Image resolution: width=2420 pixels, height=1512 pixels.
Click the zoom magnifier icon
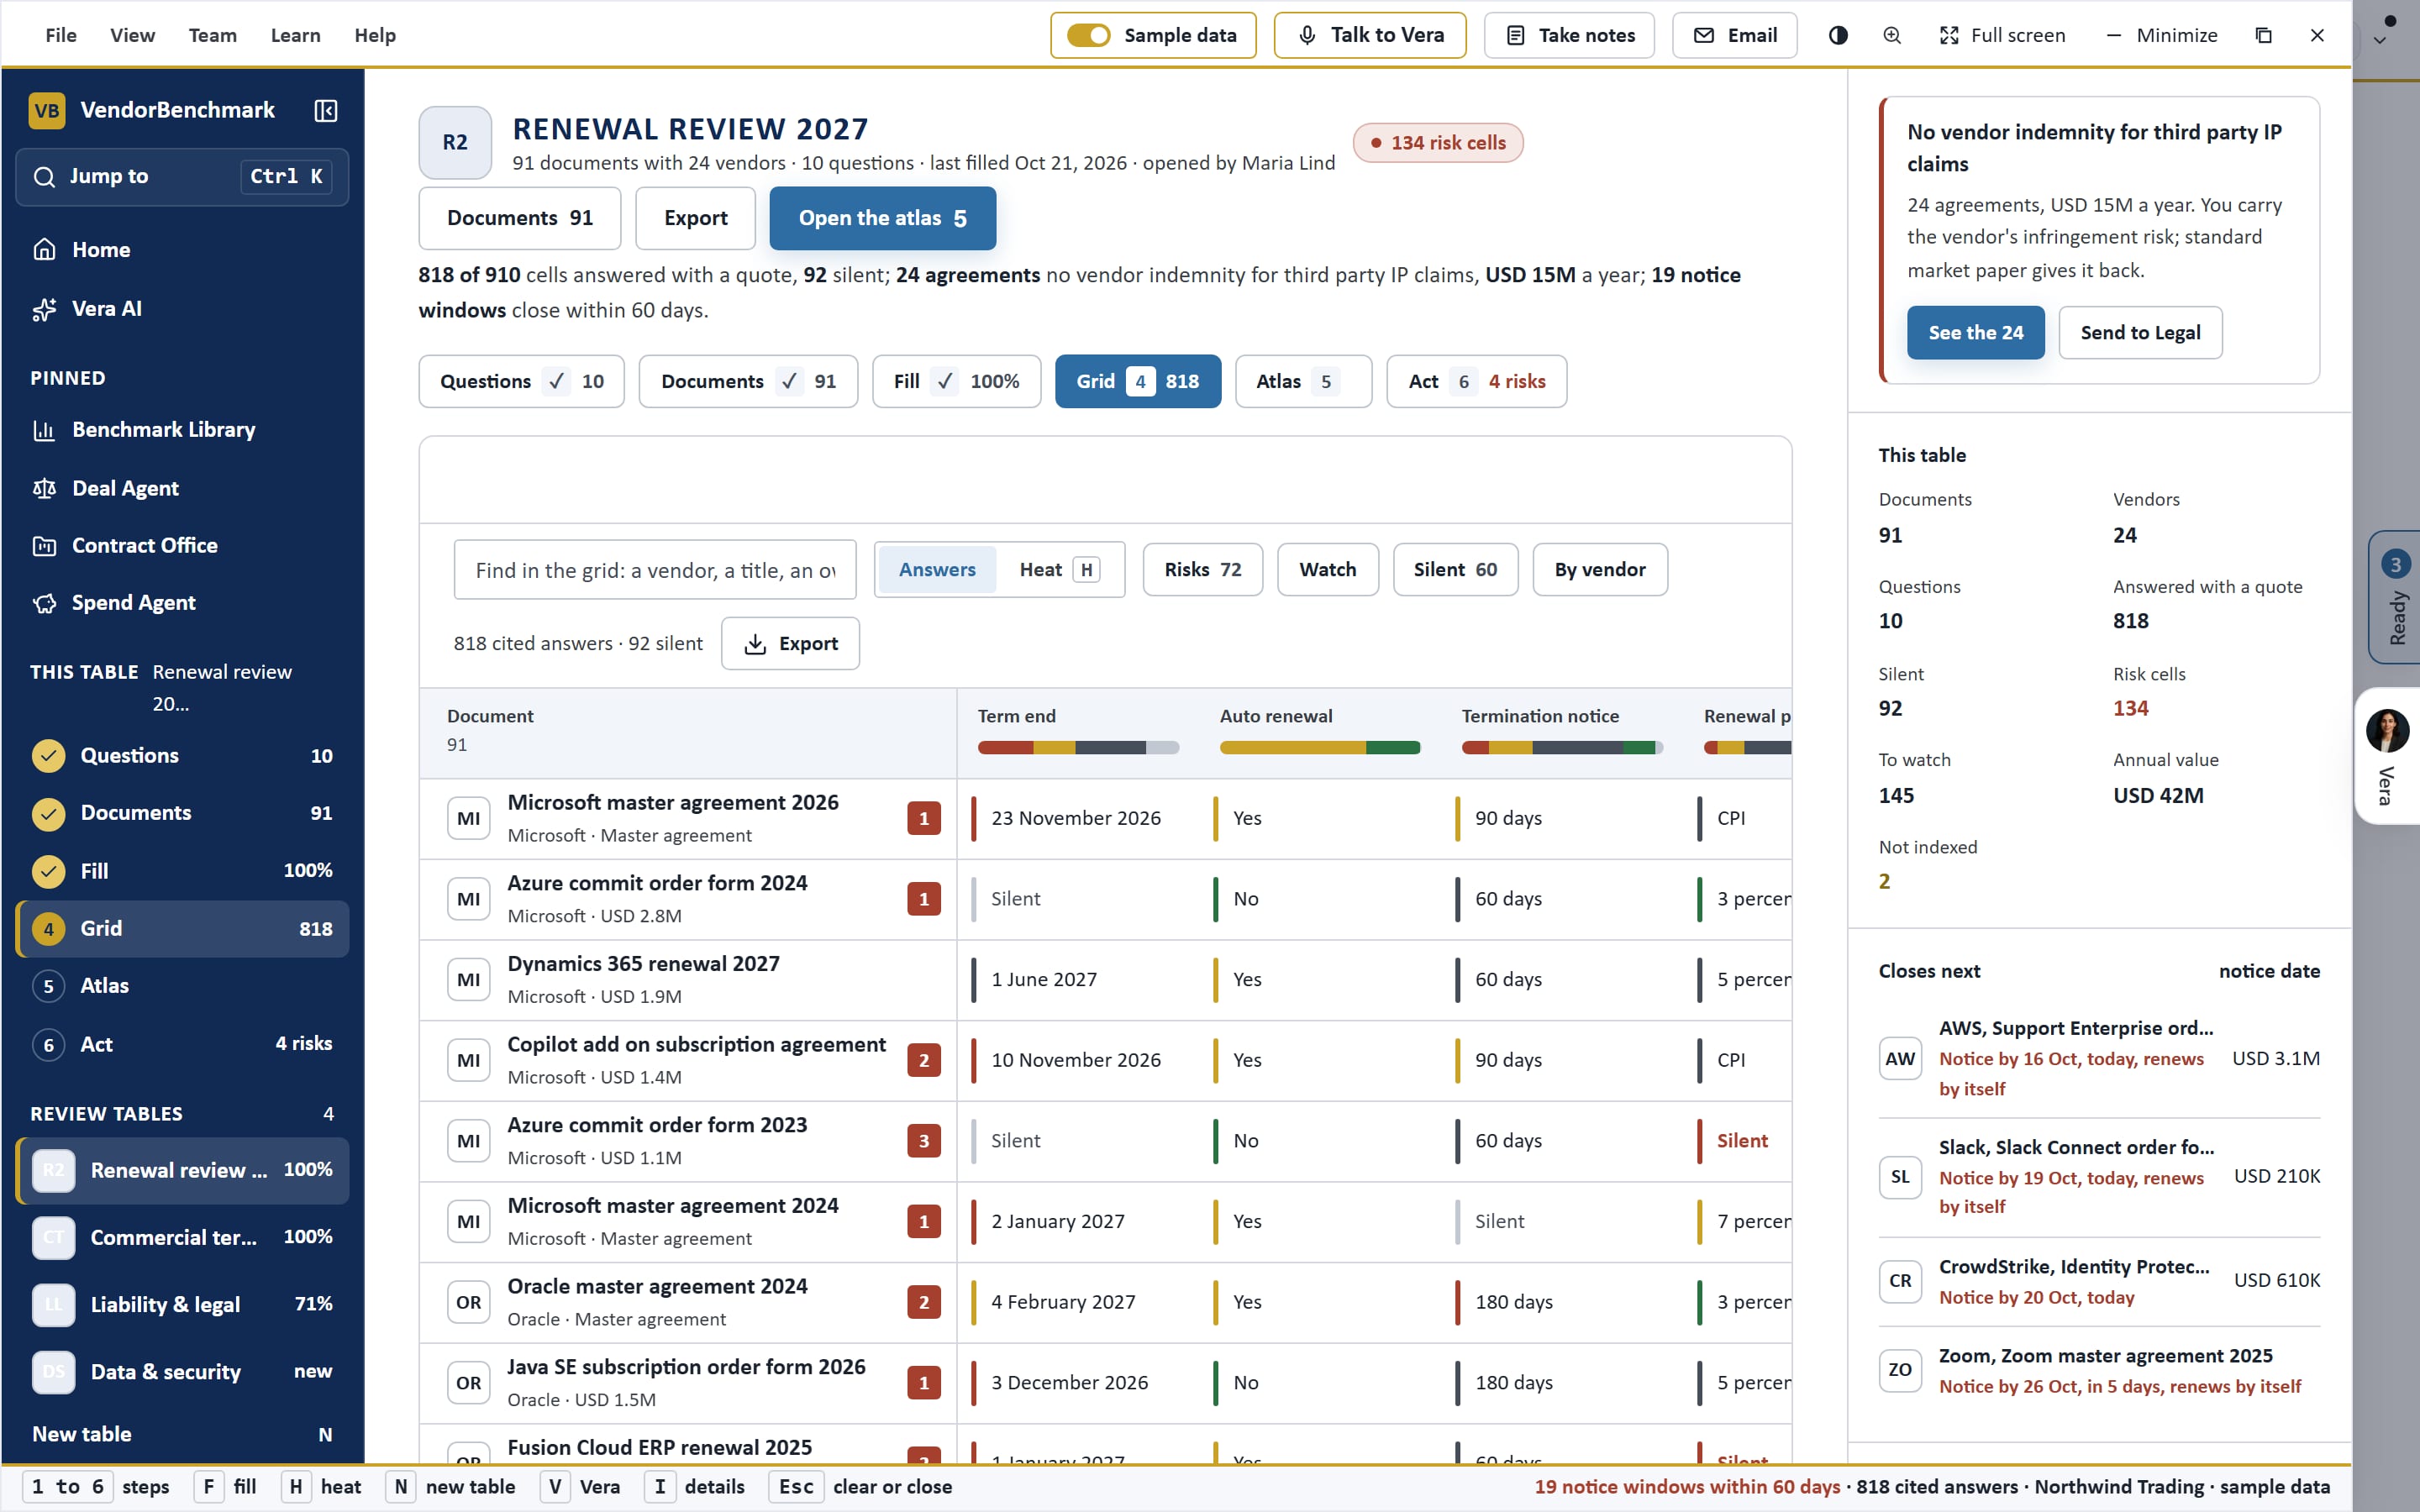pyautogui.click(x=1892, y=35)
